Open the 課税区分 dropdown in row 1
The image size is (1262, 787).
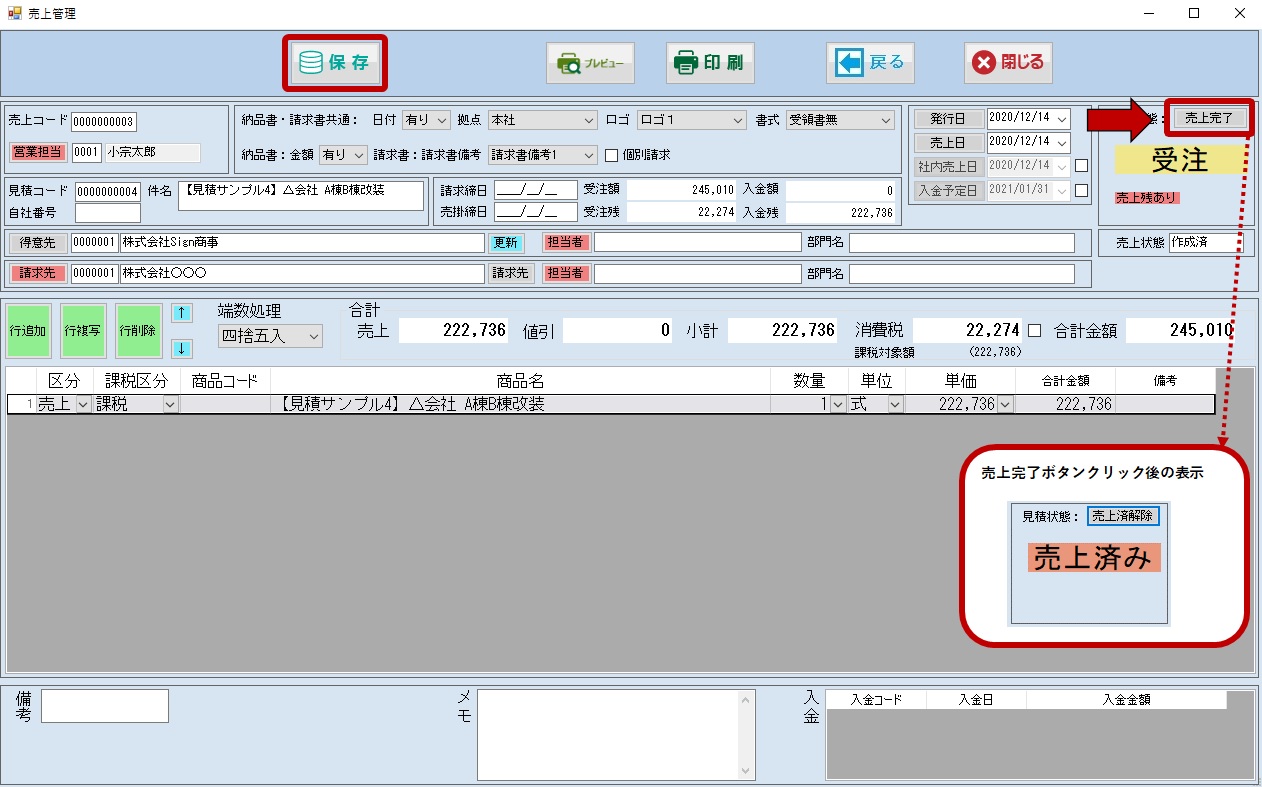tap(170, 404)
